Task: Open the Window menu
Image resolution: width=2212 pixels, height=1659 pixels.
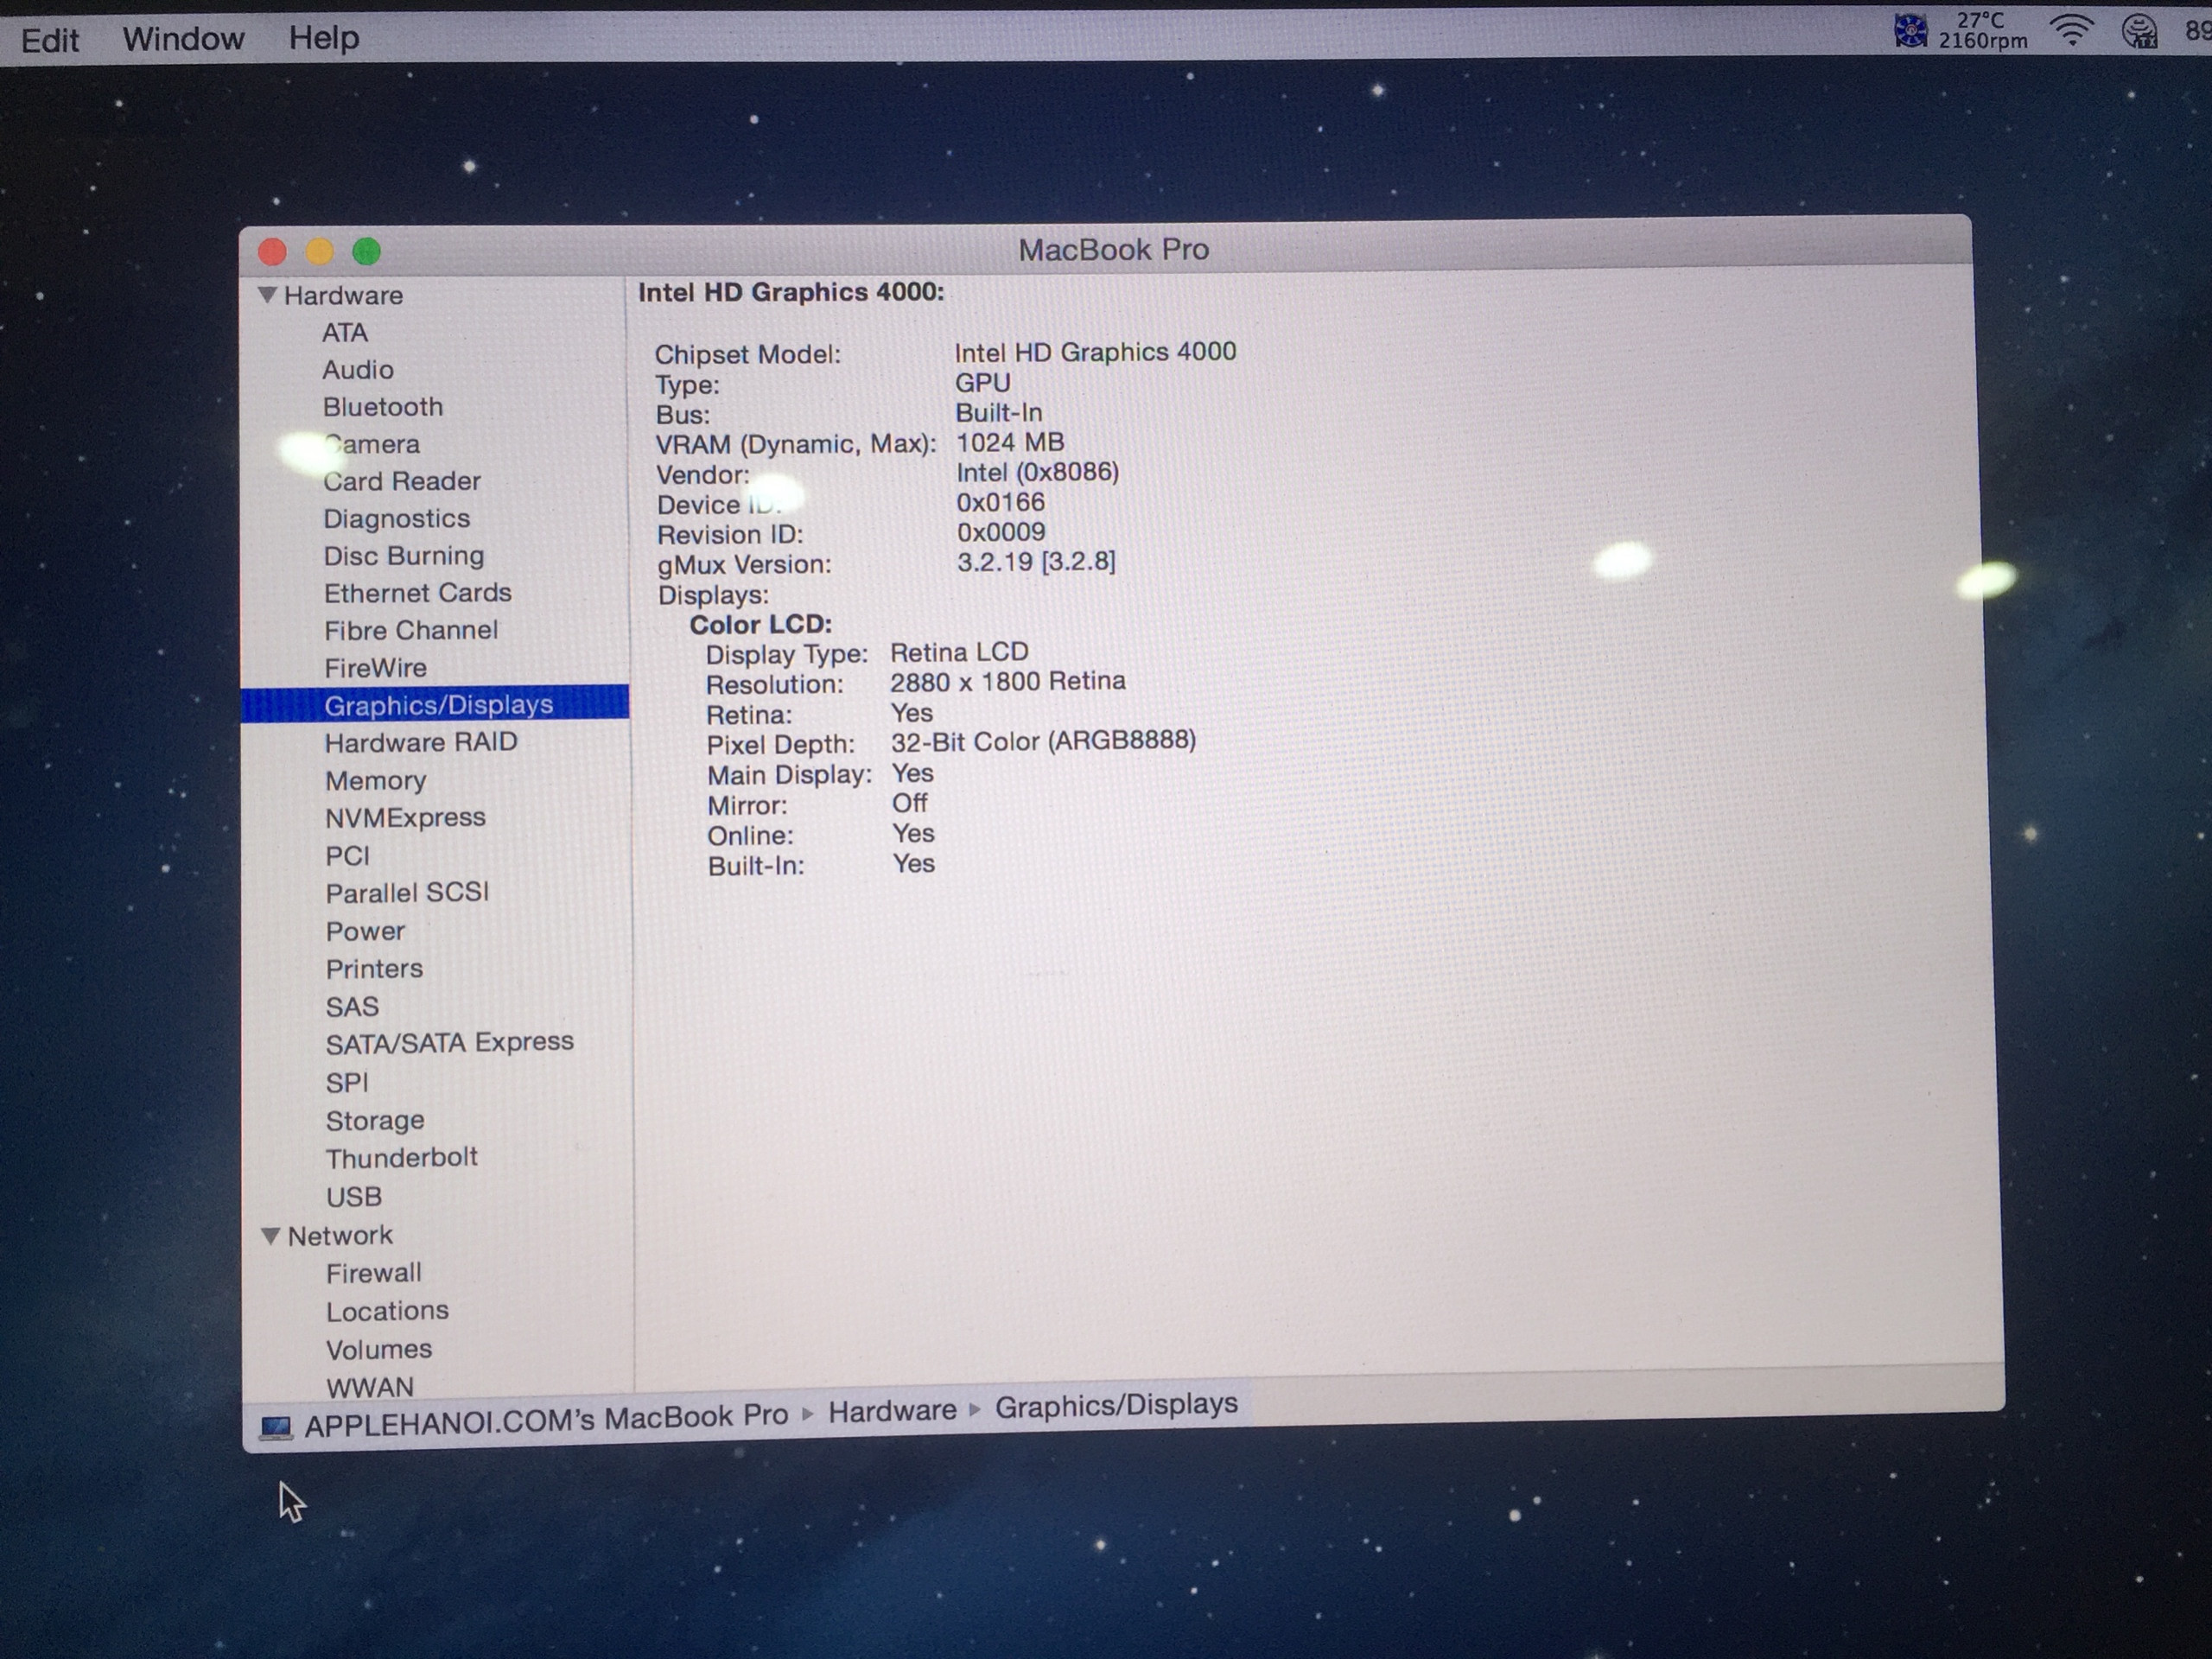Action: (x=183, y=39)
